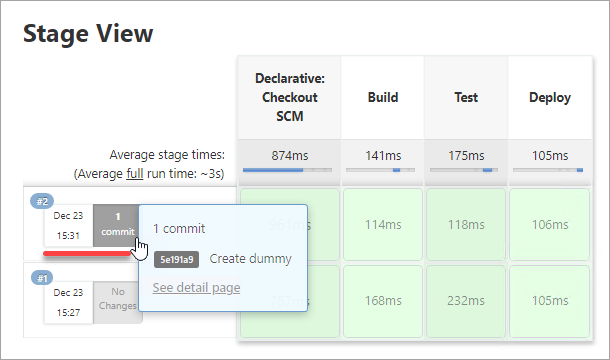This screenshot has height=360, width=610.
Task: Select the Test stage cell showing 232ms
Action: 466,301
